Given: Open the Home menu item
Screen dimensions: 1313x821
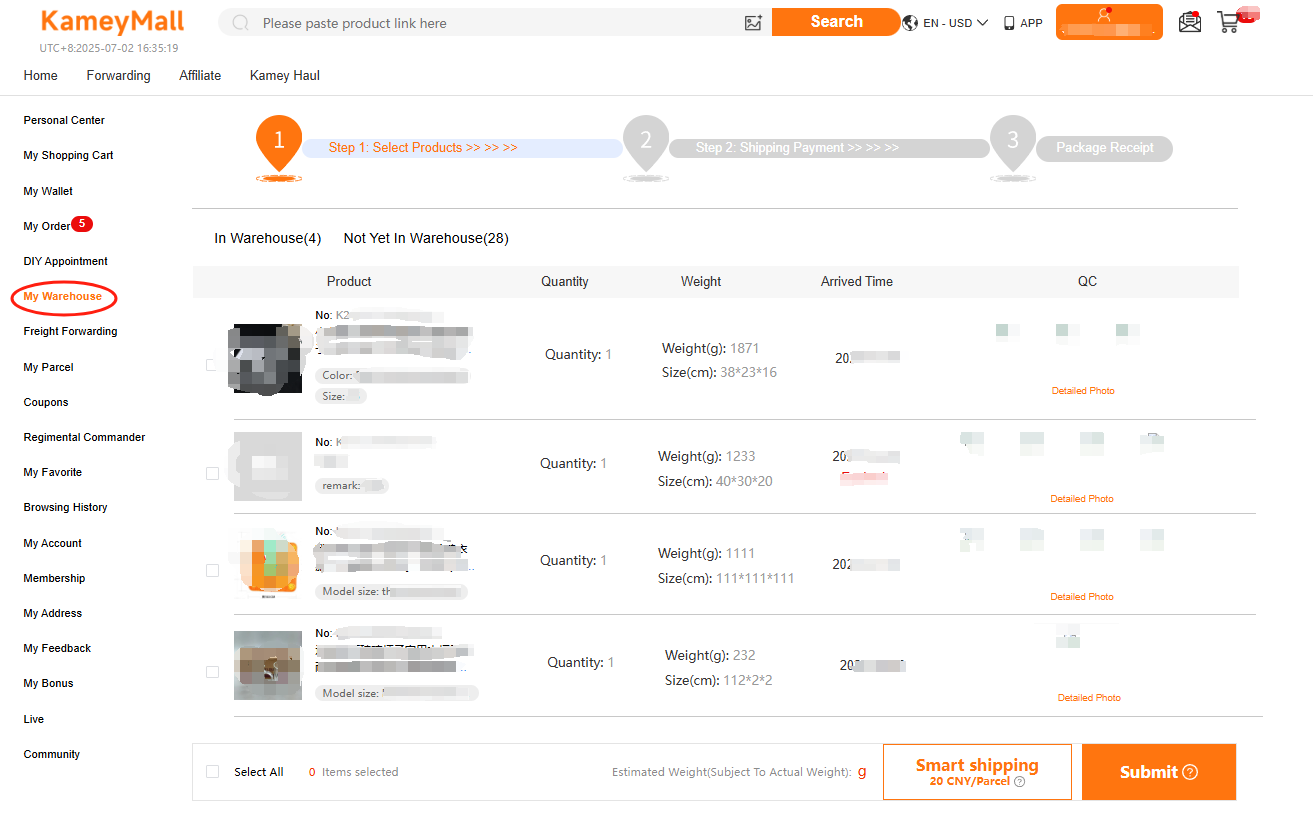Looking at the screenshot, I should point(41,75).
